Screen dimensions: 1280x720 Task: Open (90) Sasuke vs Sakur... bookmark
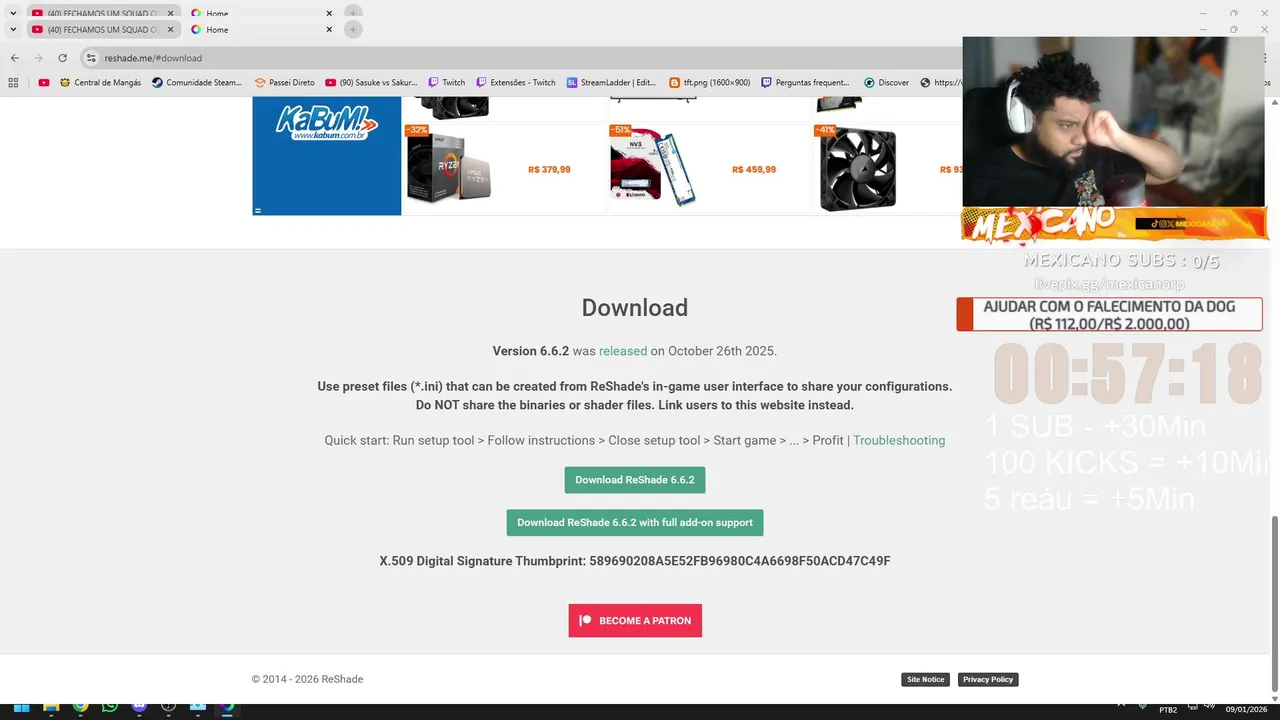click(x=371, y=83)
